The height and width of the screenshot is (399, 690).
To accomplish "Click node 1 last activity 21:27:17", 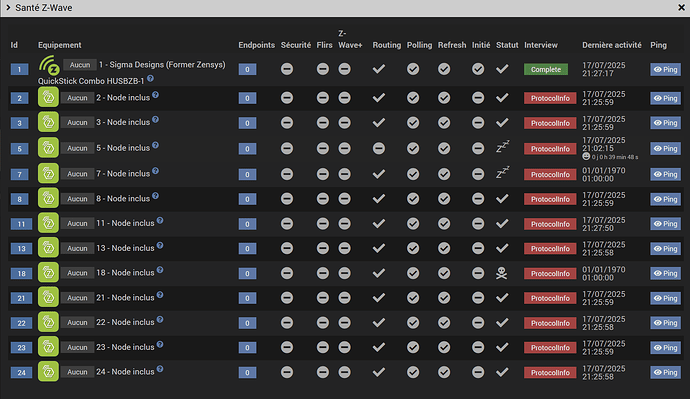I will tap(598, 73).
